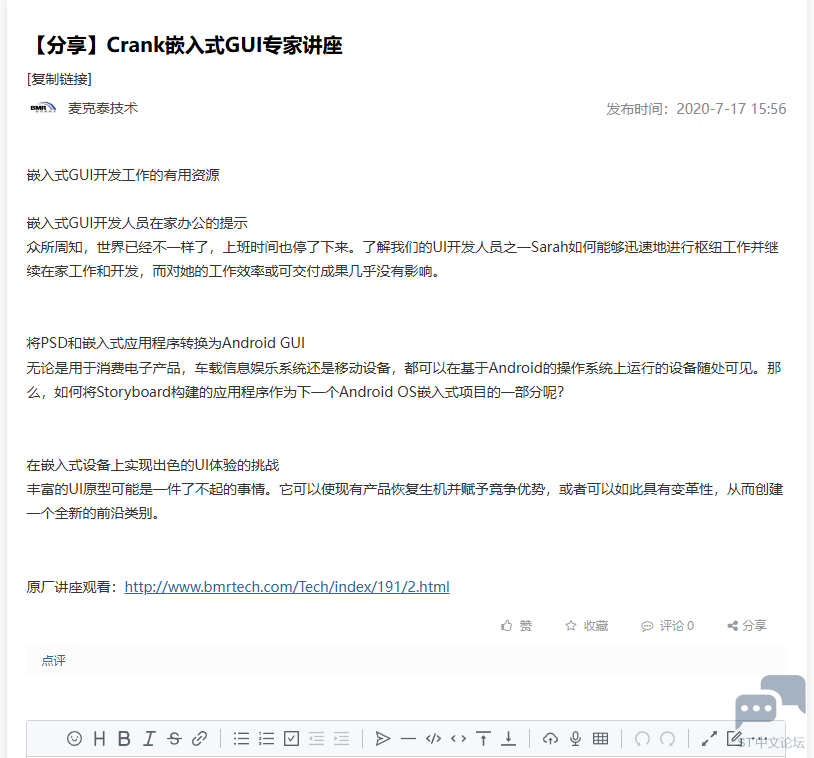Toggle strikethrough formatting in editor
This screenshot has width=814, height=758.
174,738
